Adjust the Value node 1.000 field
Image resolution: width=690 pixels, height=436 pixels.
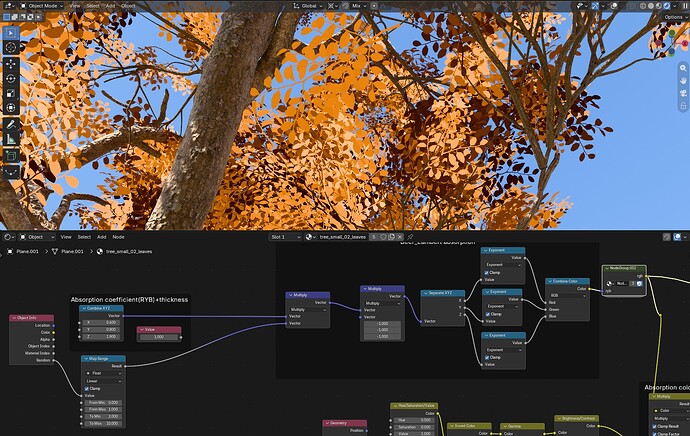[x=159, y=337]
